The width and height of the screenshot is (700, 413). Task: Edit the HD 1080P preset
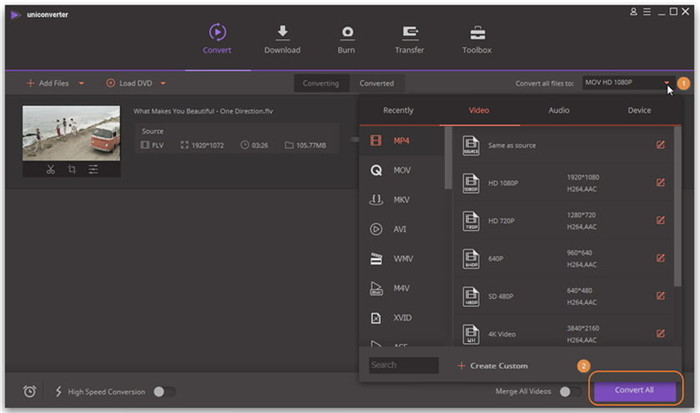coord(660,182)
